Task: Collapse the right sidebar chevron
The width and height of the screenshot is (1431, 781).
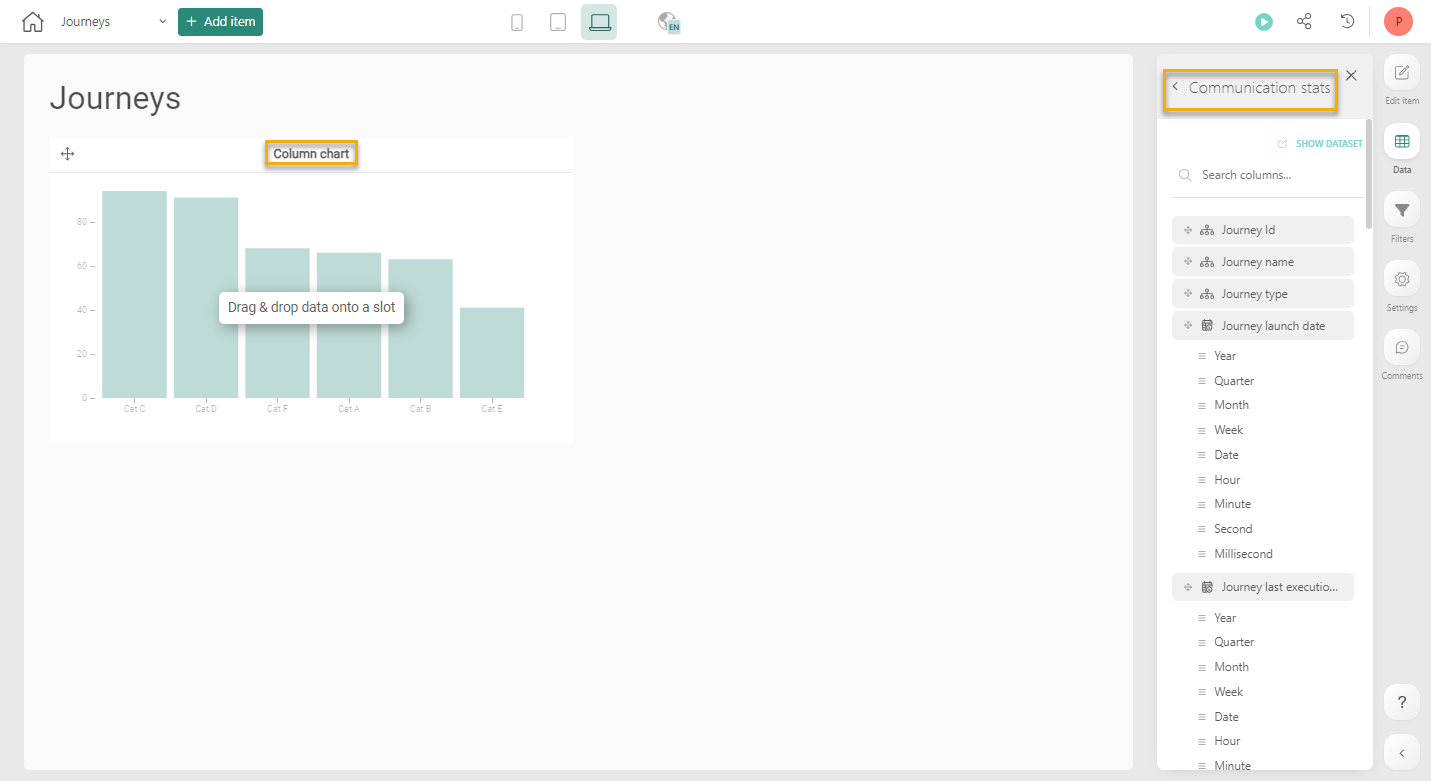Action: (1401, 753)
